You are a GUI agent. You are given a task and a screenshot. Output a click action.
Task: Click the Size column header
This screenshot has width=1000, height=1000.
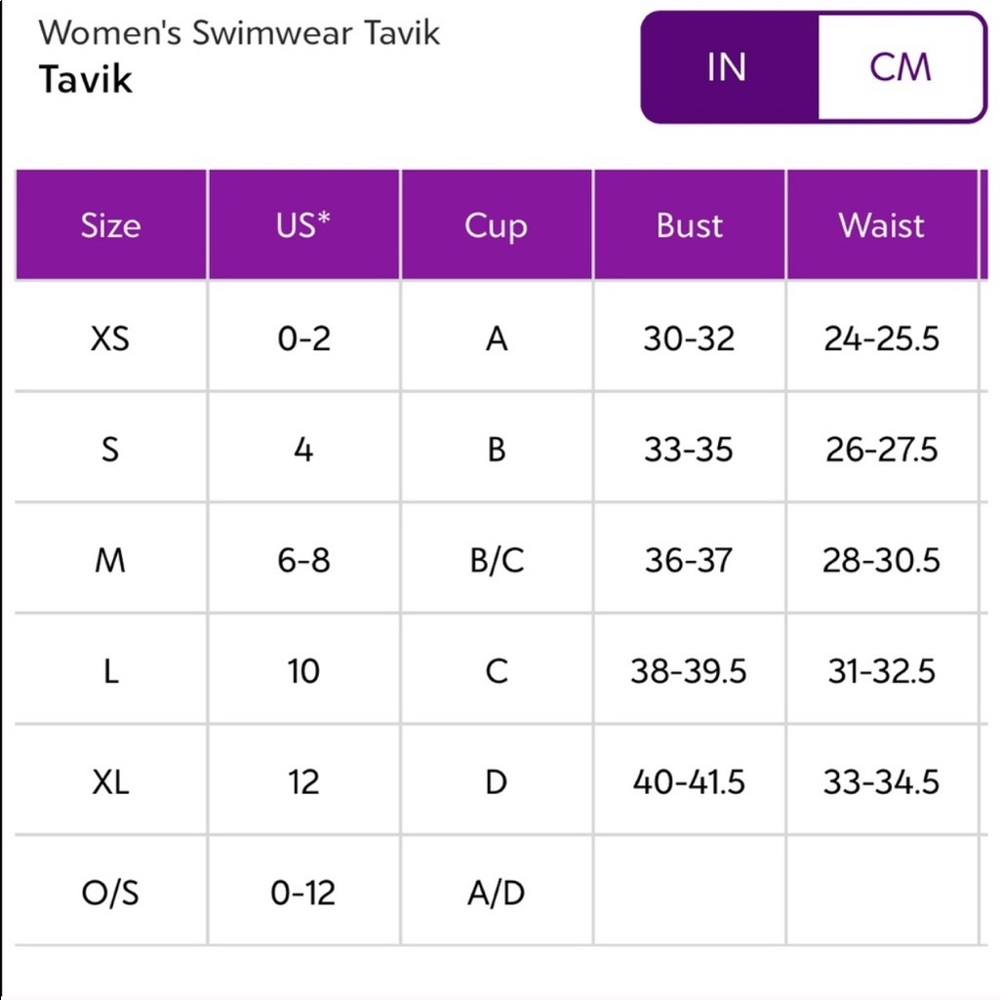(x=111, y=224)
